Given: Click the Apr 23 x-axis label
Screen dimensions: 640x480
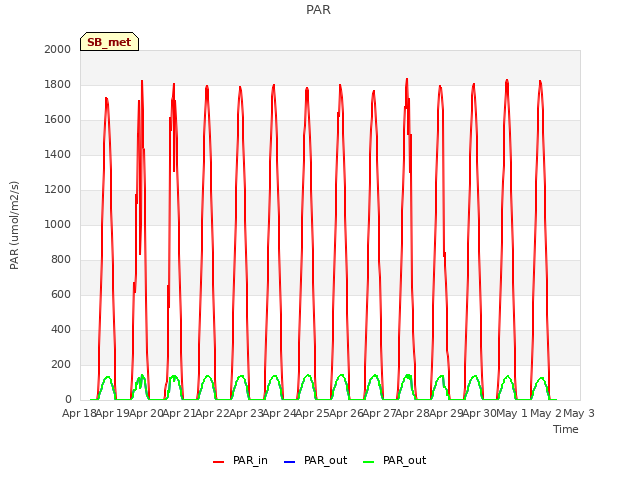Looking at the screenshot, I should point(246,413).
